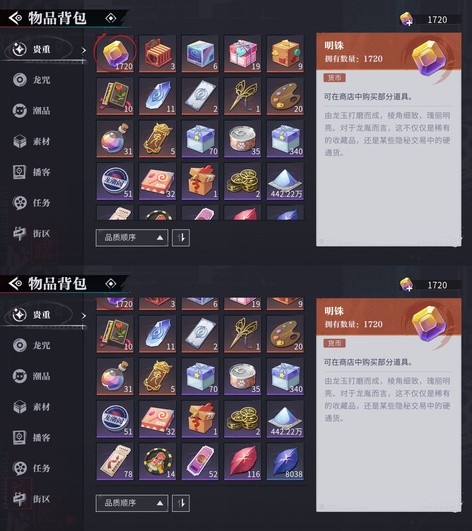
Task: Select the pink heart gift box item
Action: click(242, 54)
